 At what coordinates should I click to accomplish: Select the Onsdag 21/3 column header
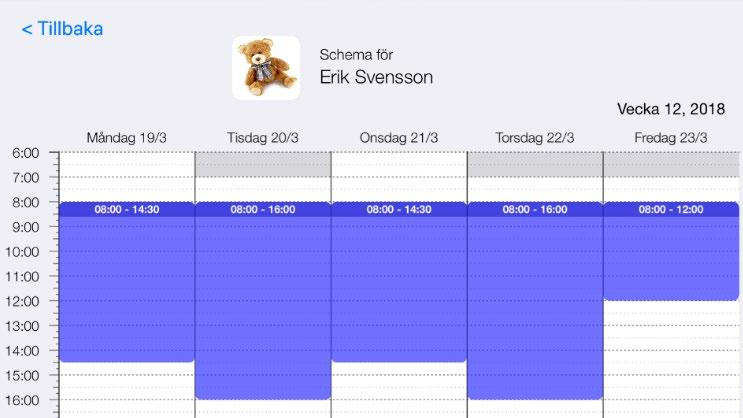click(399, 138)
